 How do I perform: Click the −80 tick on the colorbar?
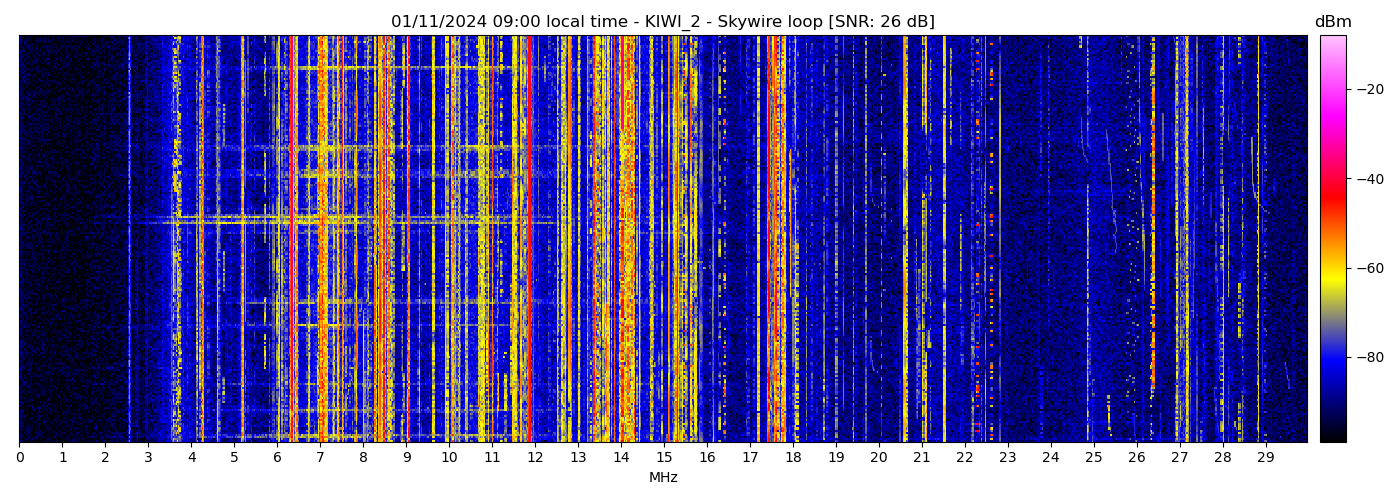pyautogui.click(x=1369, y=357)
